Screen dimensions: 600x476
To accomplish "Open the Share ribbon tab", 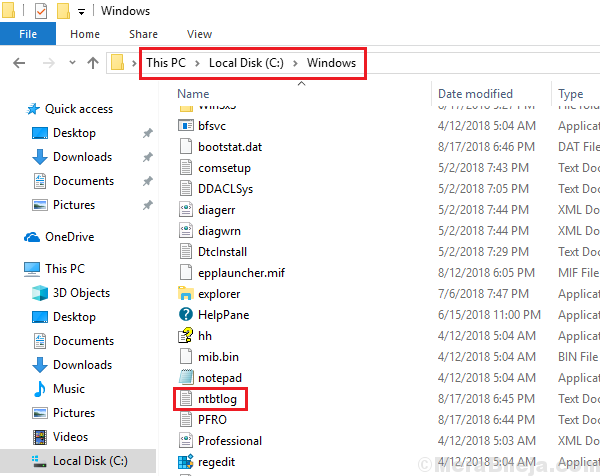I will (143, 34).
